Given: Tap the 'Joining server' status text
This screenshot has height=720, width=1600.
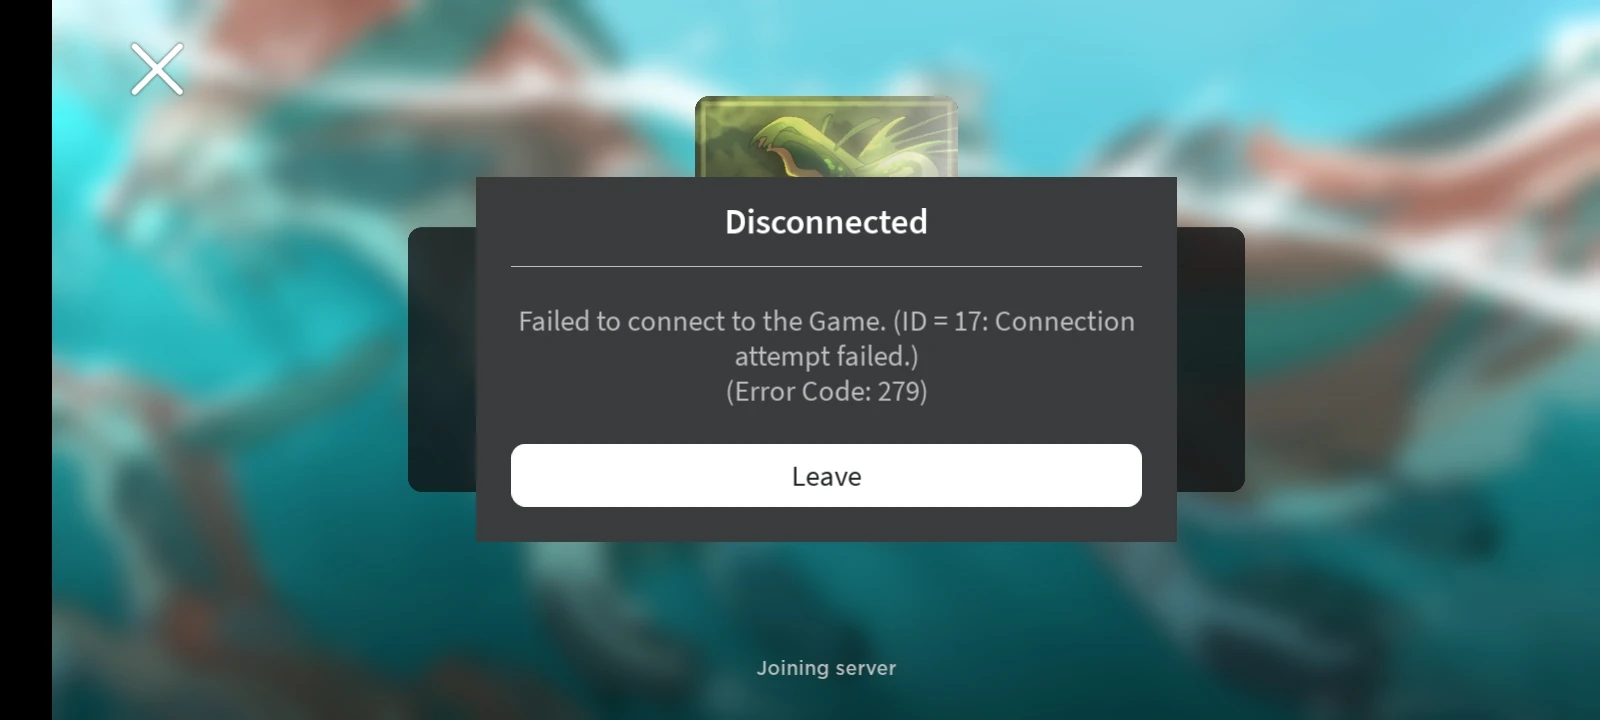Looking at the screenshot, I should 826,668.
